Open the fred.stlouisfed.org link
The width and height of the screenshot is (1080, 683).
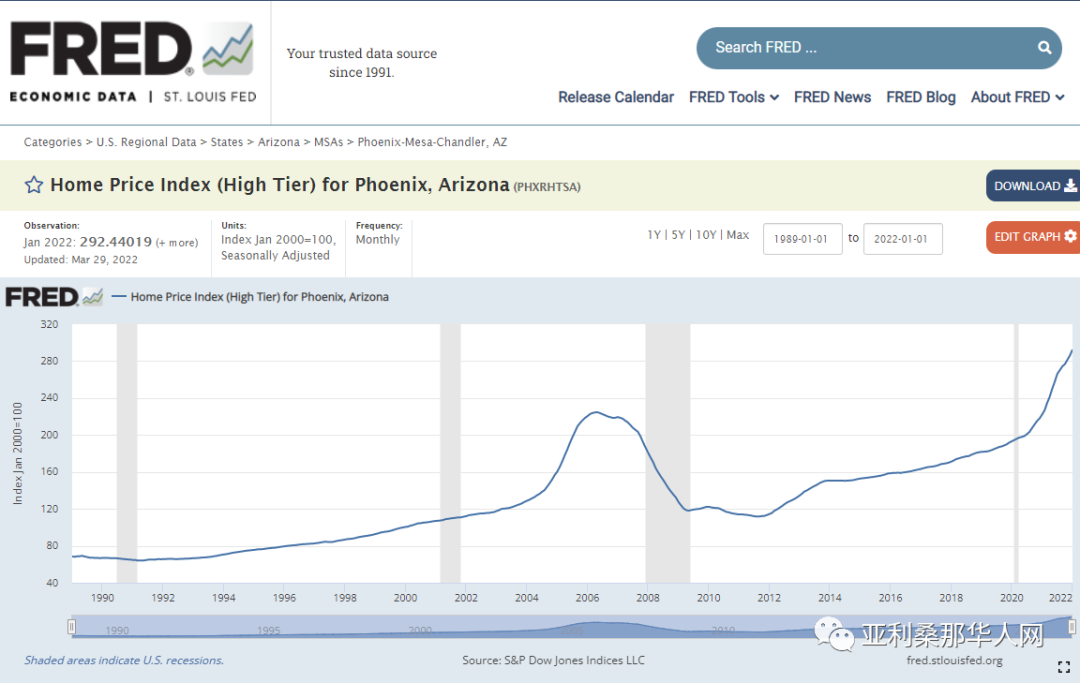954,660
